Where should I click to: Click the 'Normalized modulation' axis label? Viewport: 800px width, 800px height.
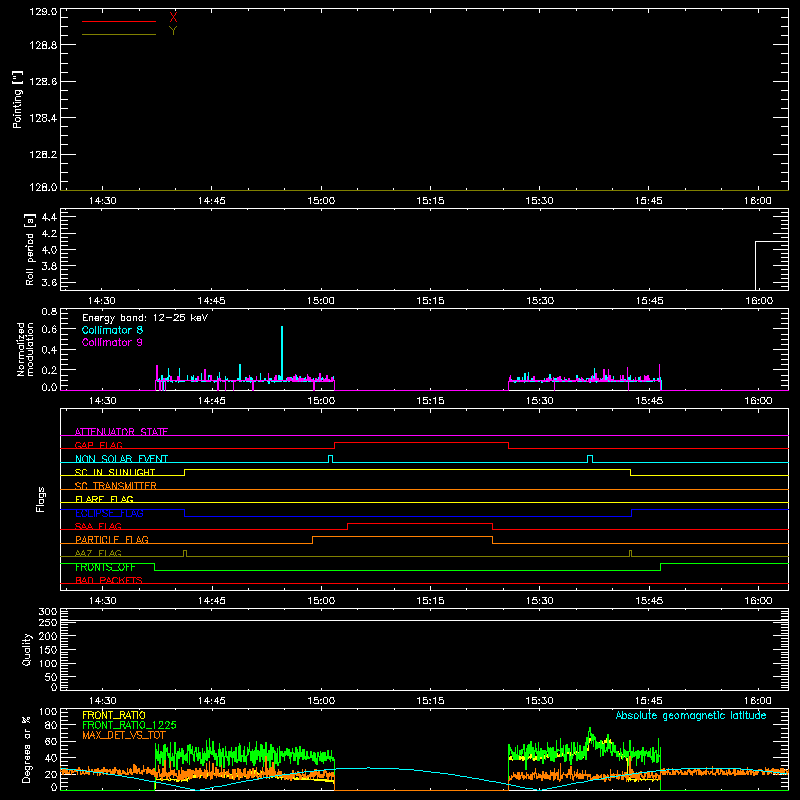(25, 349)
